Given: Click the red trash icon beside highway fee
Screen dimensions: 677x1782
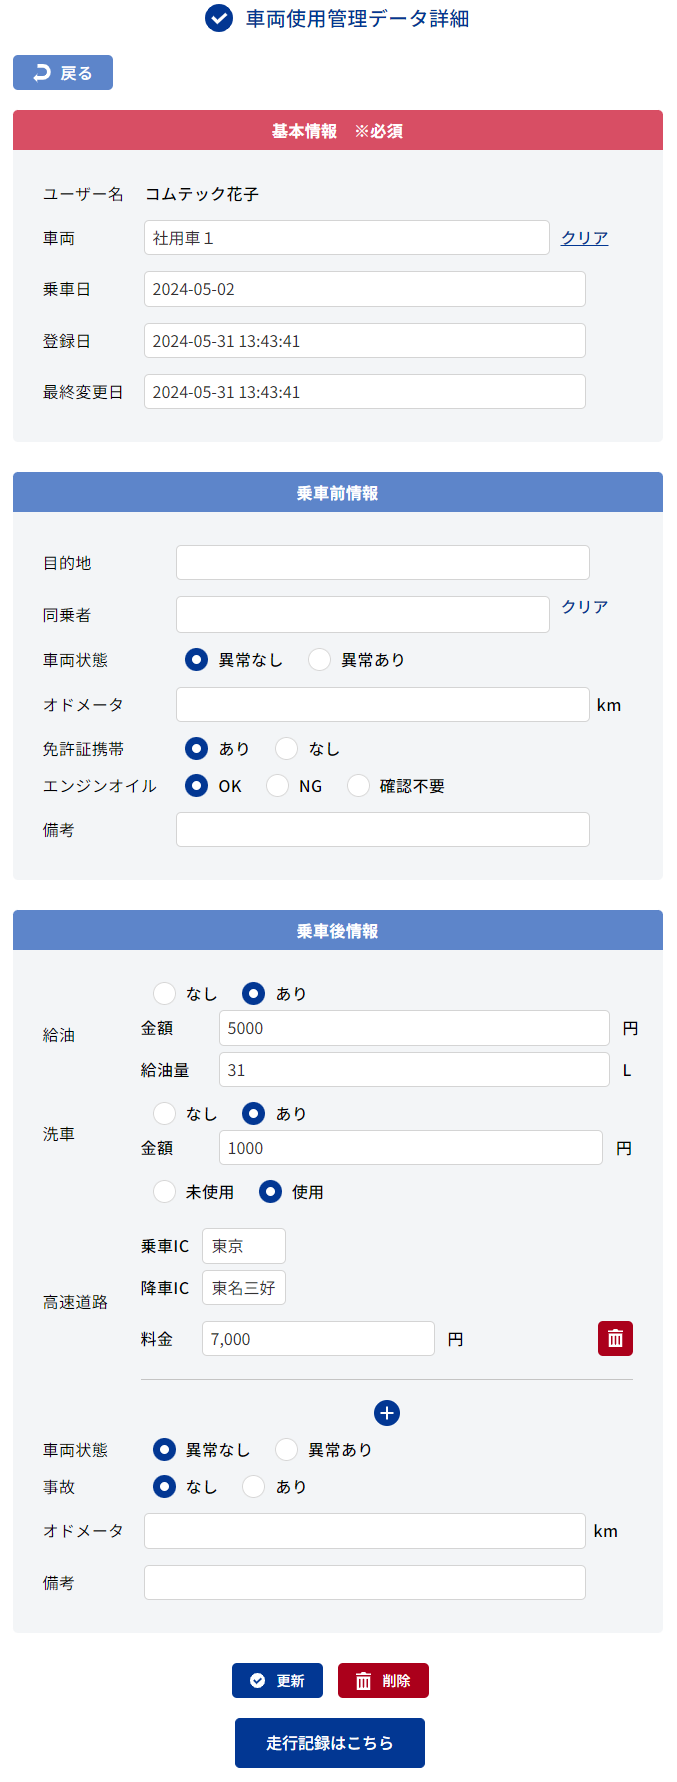Looking at the screenshot, I should coord(615,1338).
